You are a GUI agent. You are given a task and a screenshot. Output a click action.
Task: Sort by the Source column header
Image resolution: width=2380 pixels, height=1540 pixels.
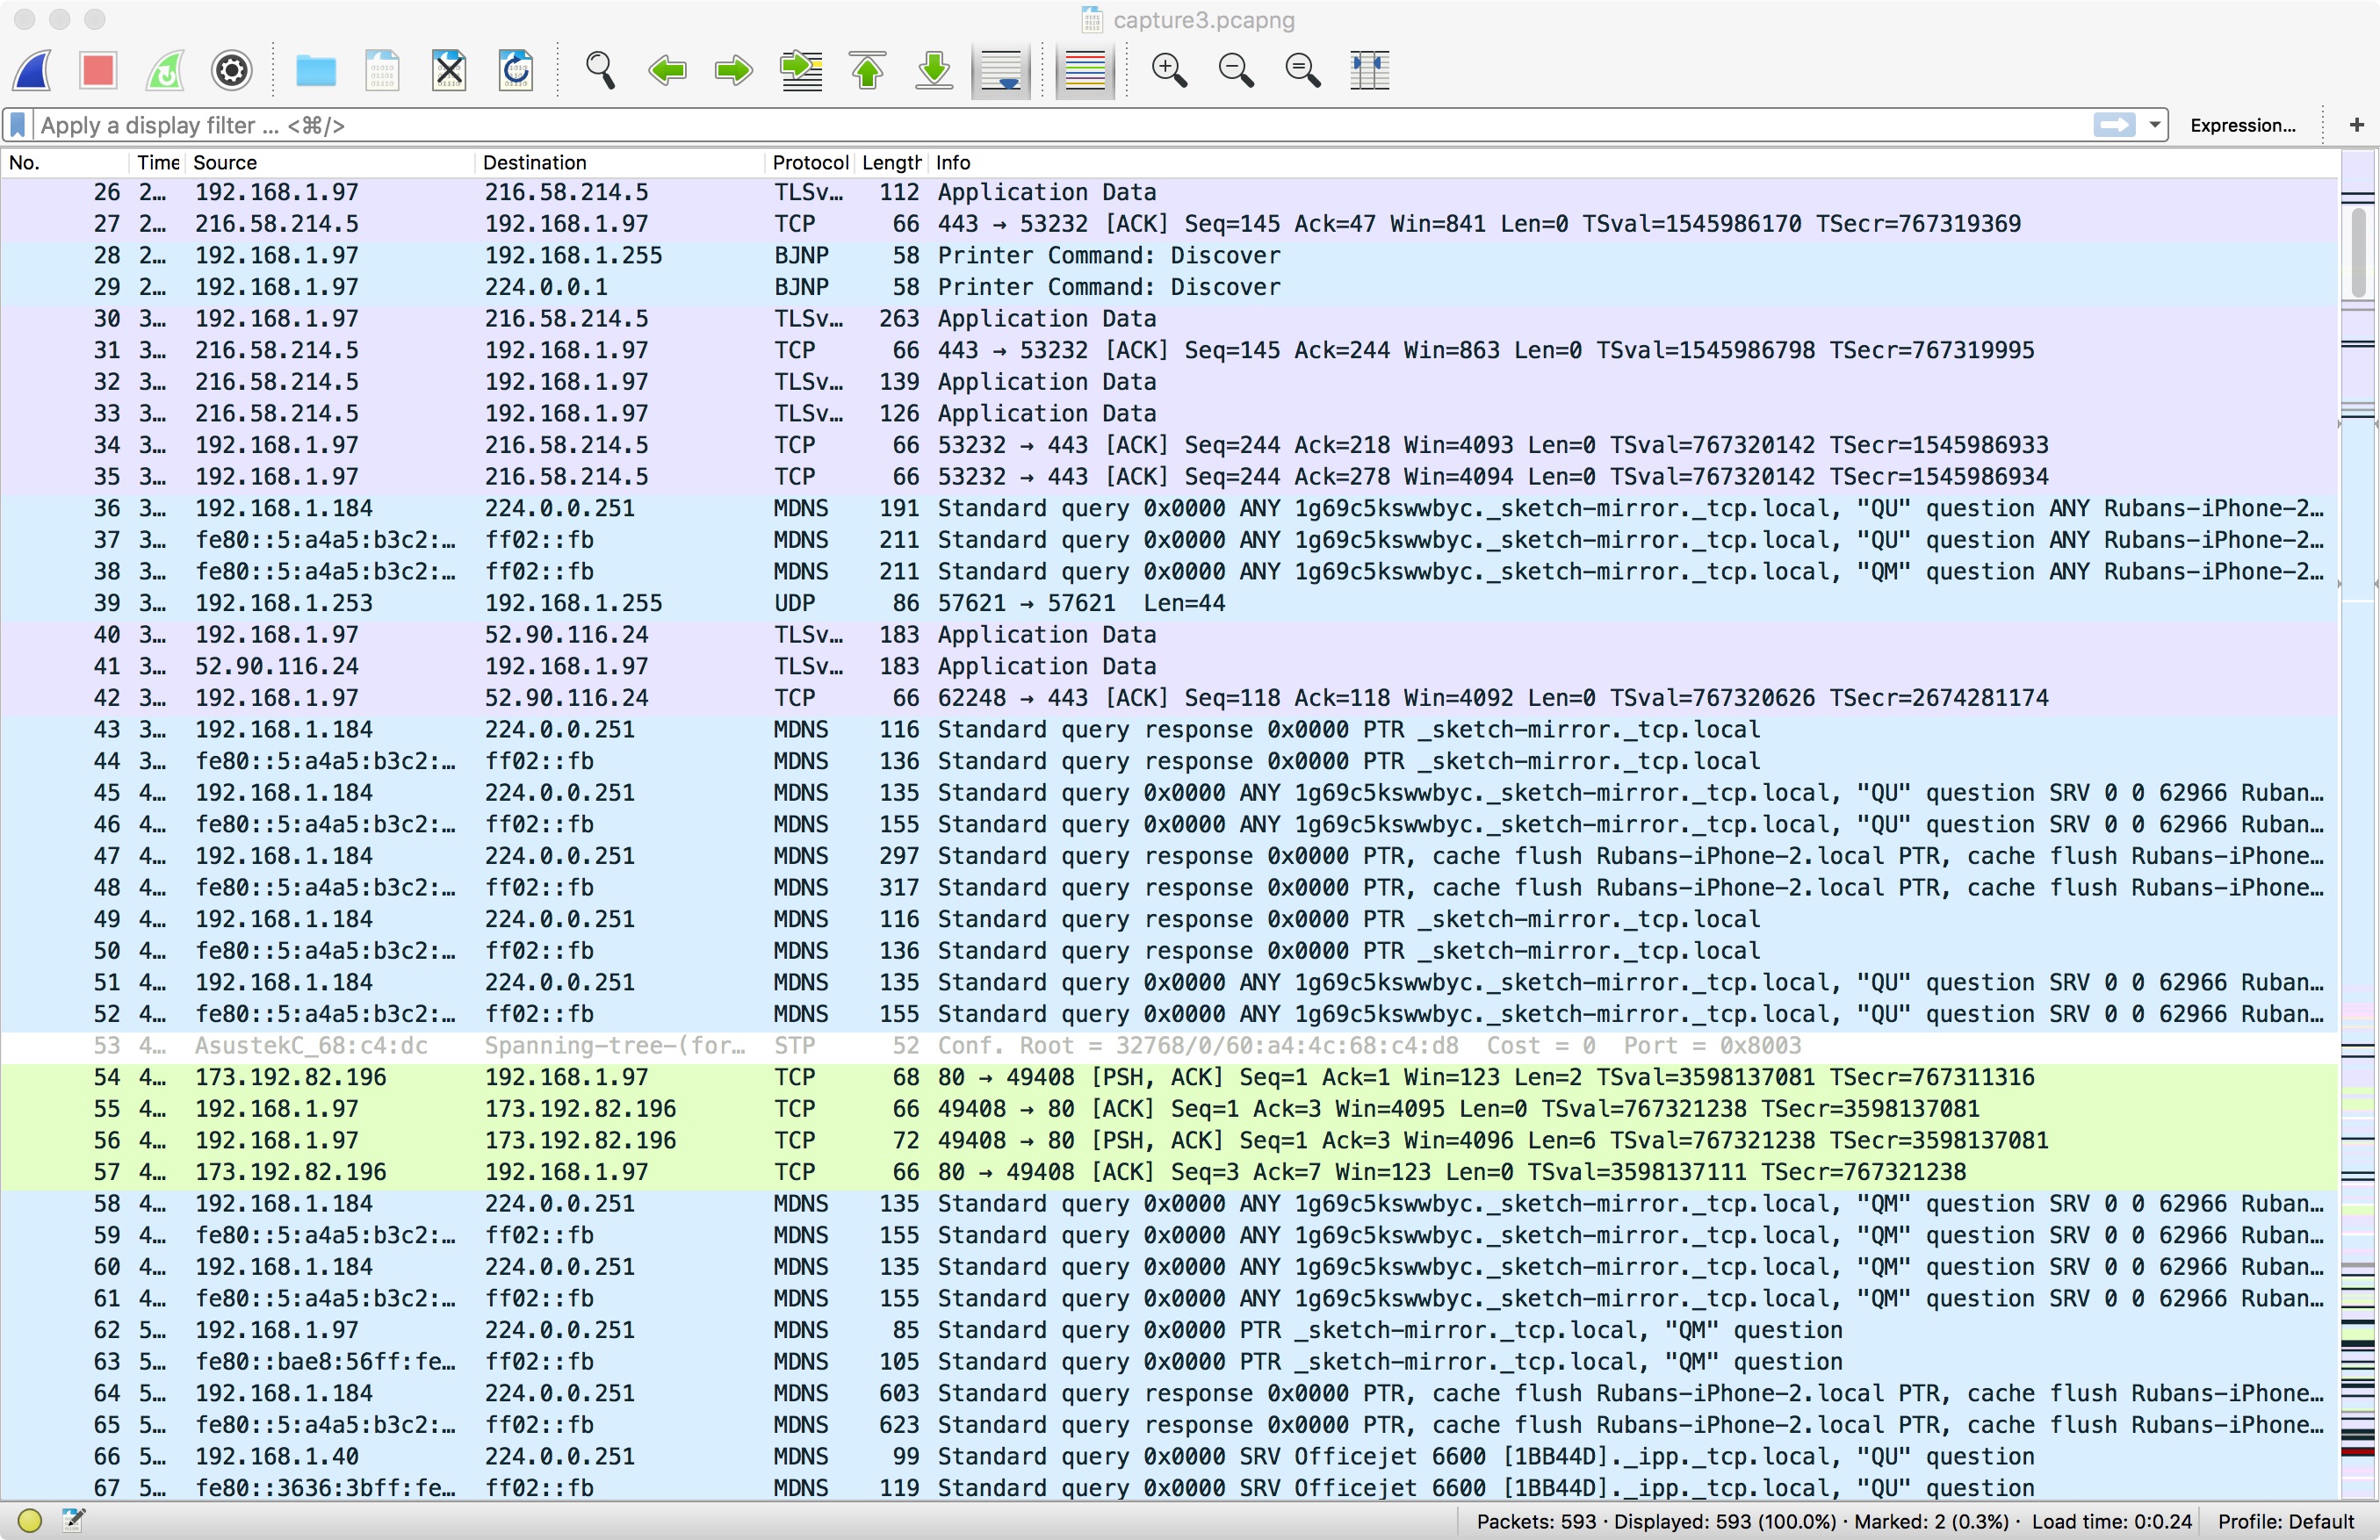click(x=225, y=162)
